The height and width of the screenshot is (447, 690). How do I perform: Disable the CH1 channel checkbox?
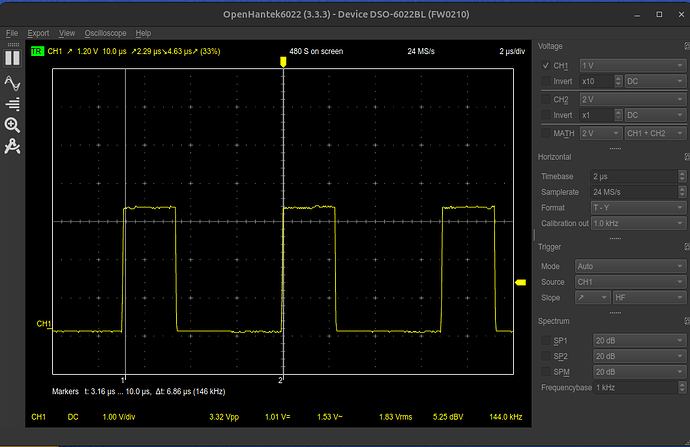pyautogui.click(x=545, y=66)
